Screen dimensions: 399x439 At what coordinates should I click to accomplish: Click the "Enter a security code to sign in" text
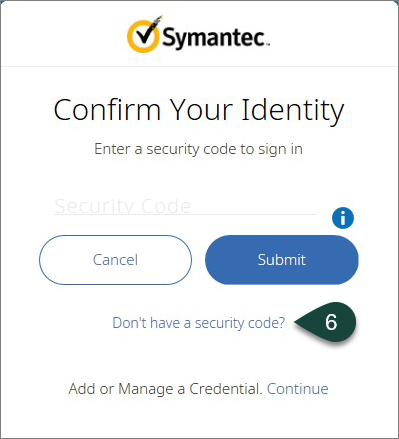click(198, 149)
